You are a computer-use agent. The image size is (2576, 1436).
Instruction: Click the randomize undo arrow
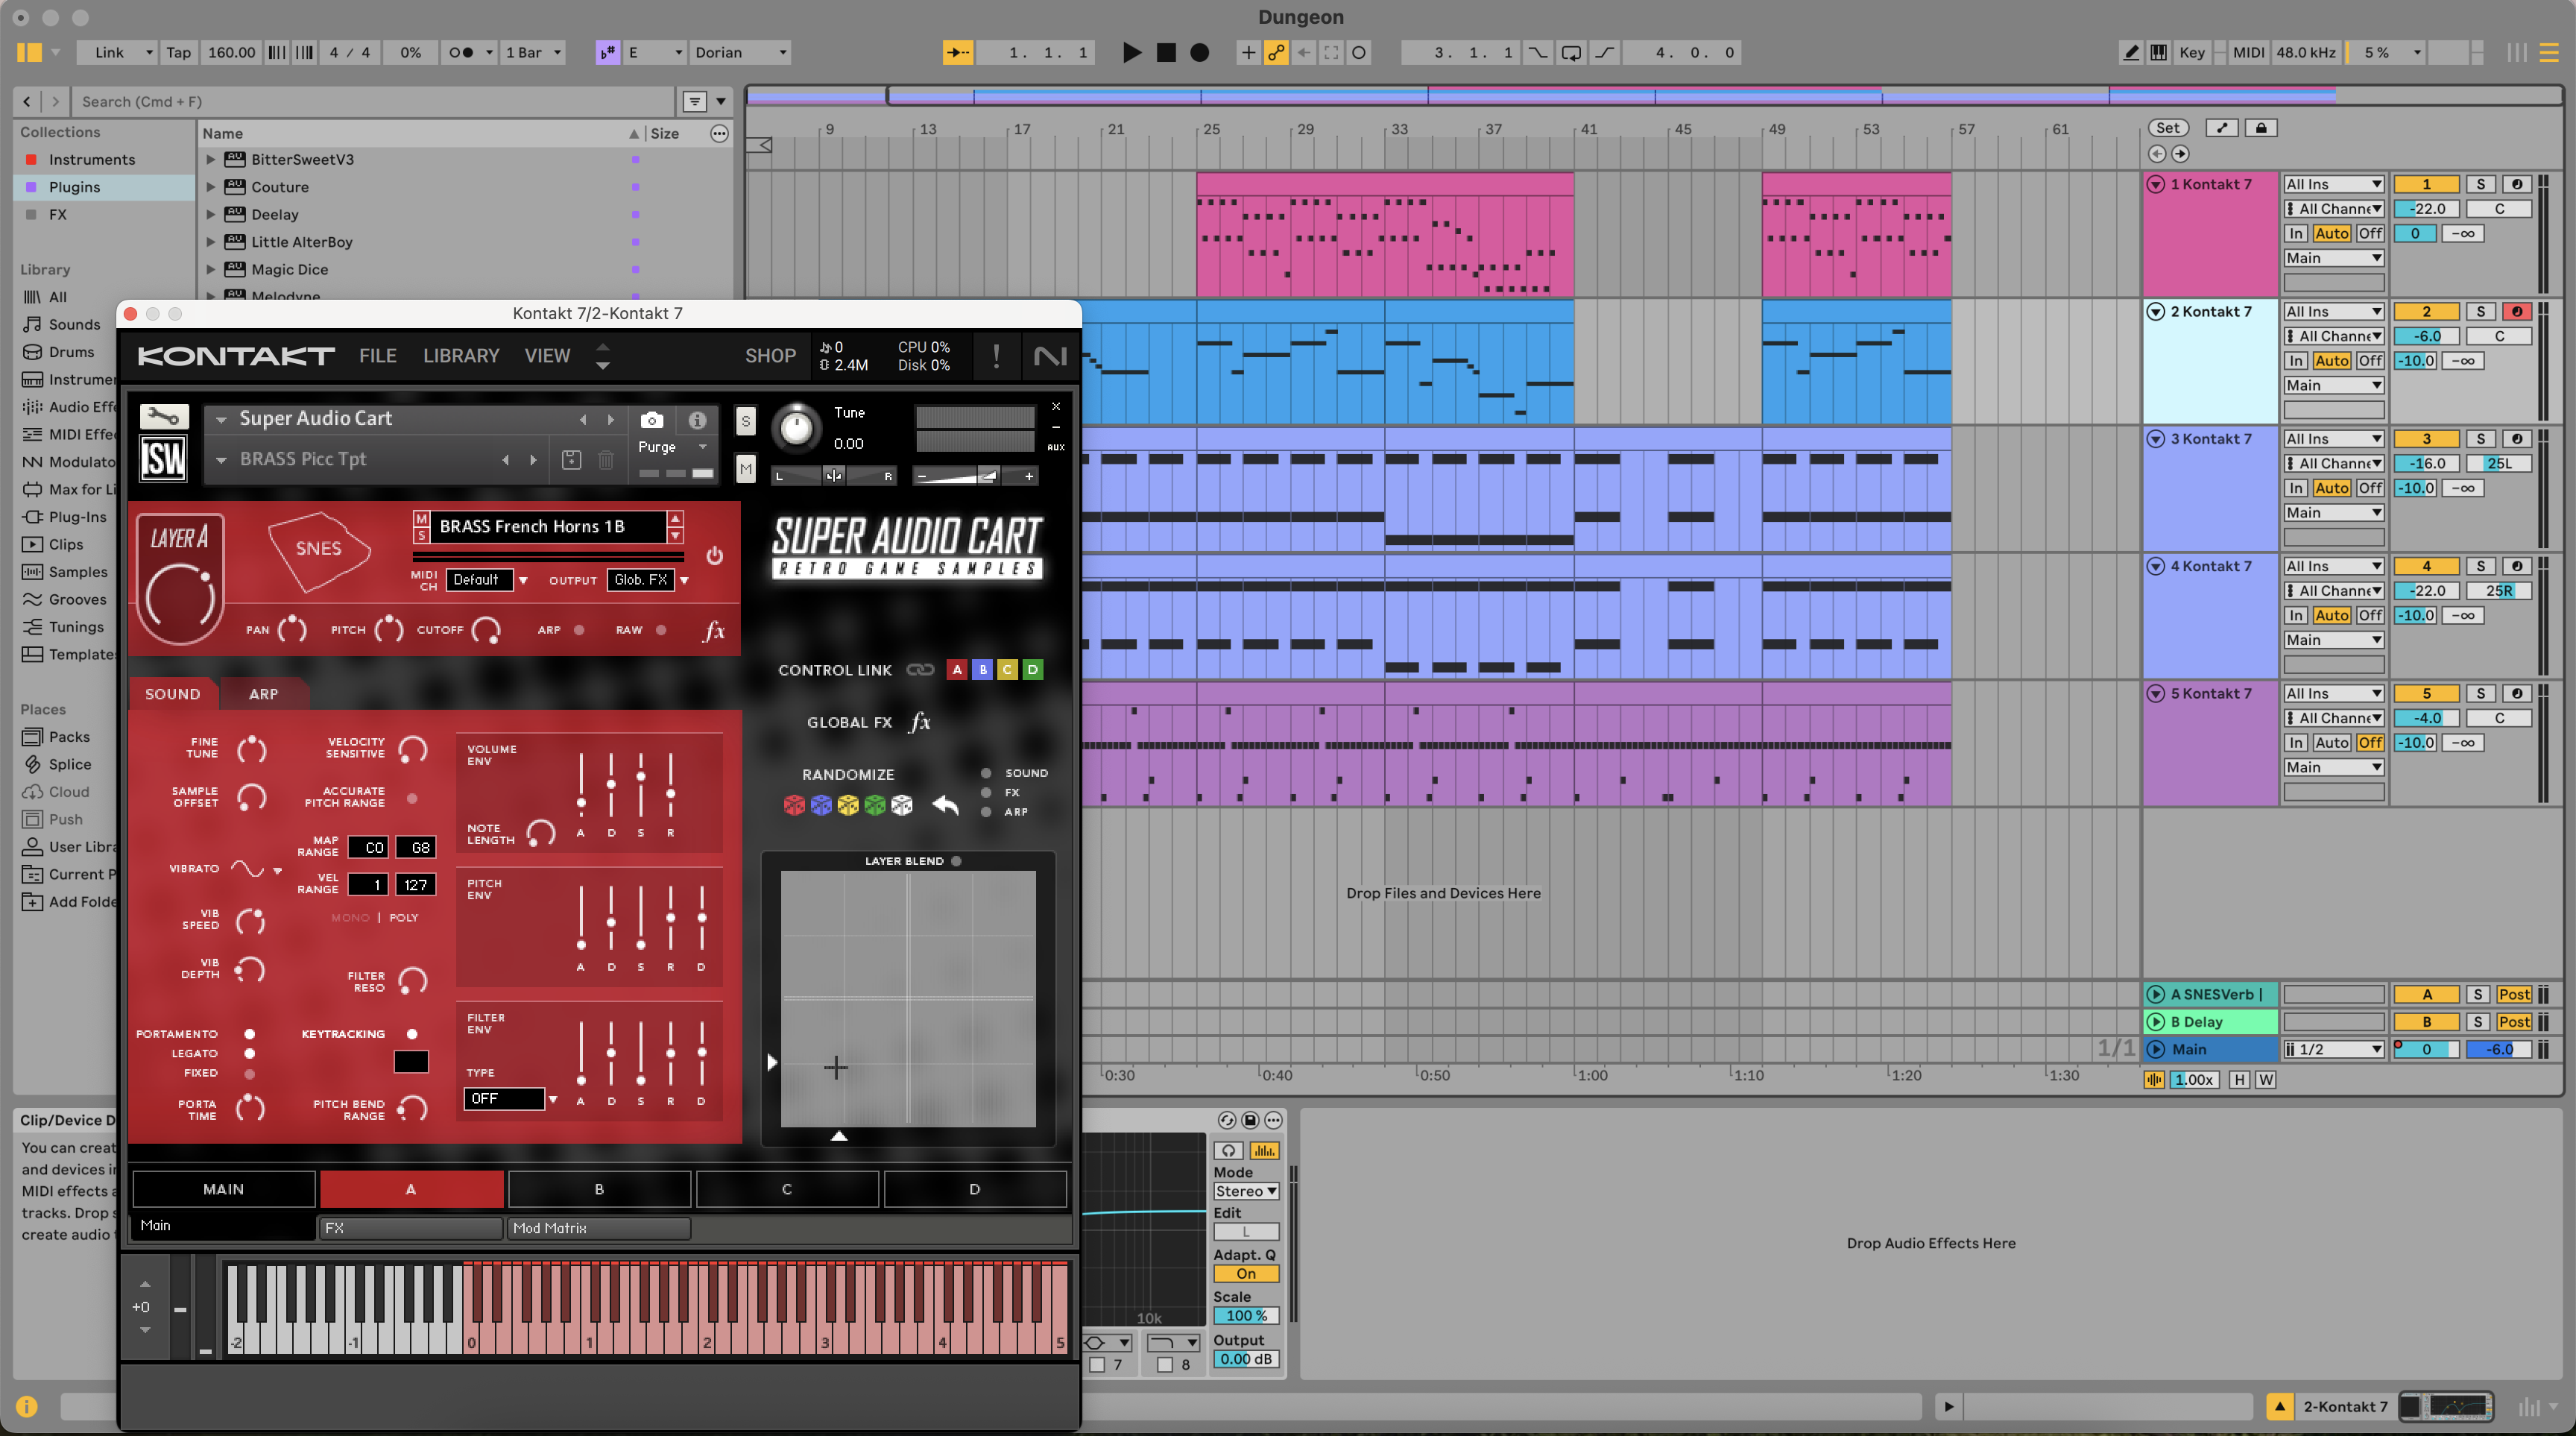click(945, 804)
